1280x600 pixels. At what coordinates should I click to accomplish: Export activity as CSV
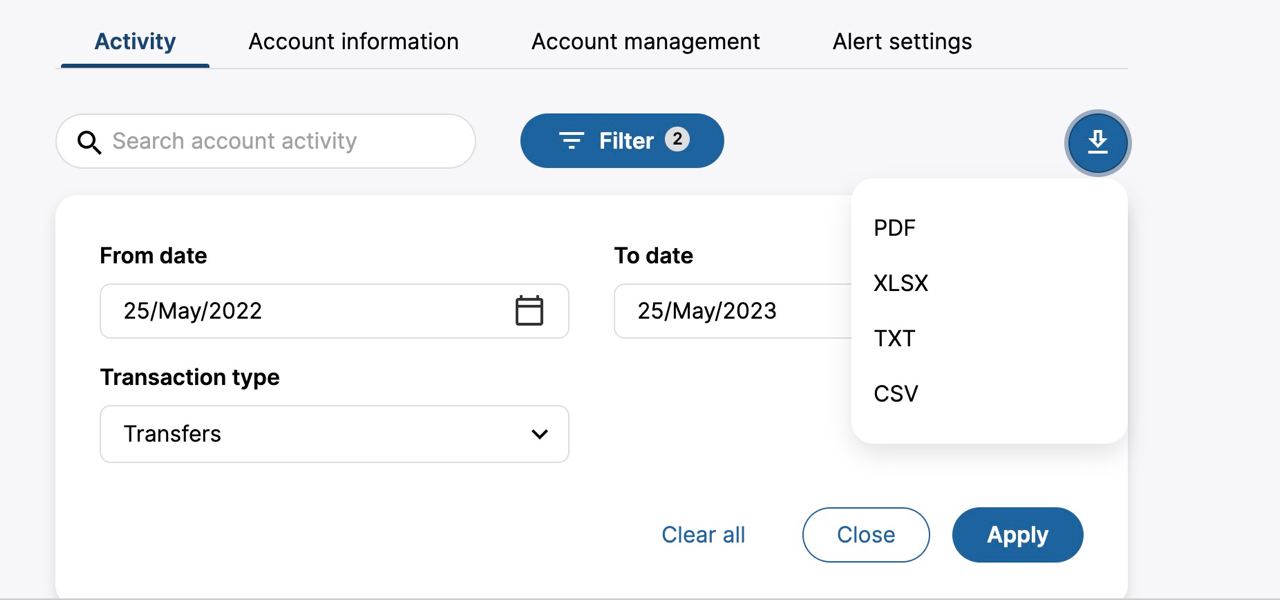click(x=896, y=393)
